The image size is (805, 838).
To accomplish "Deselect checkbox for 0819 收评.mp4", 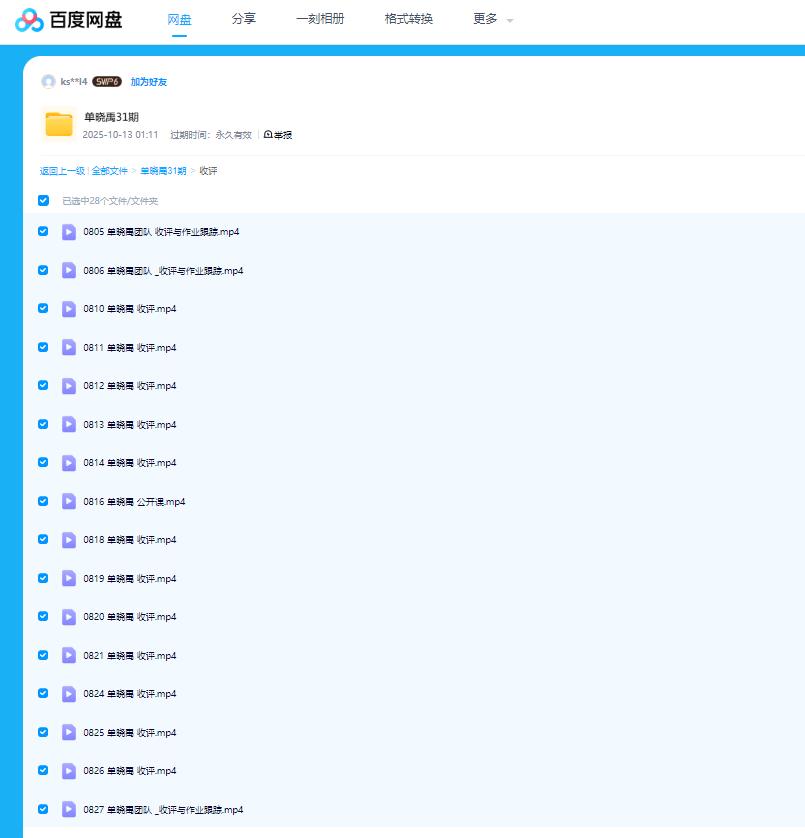I will click(43, 578).
